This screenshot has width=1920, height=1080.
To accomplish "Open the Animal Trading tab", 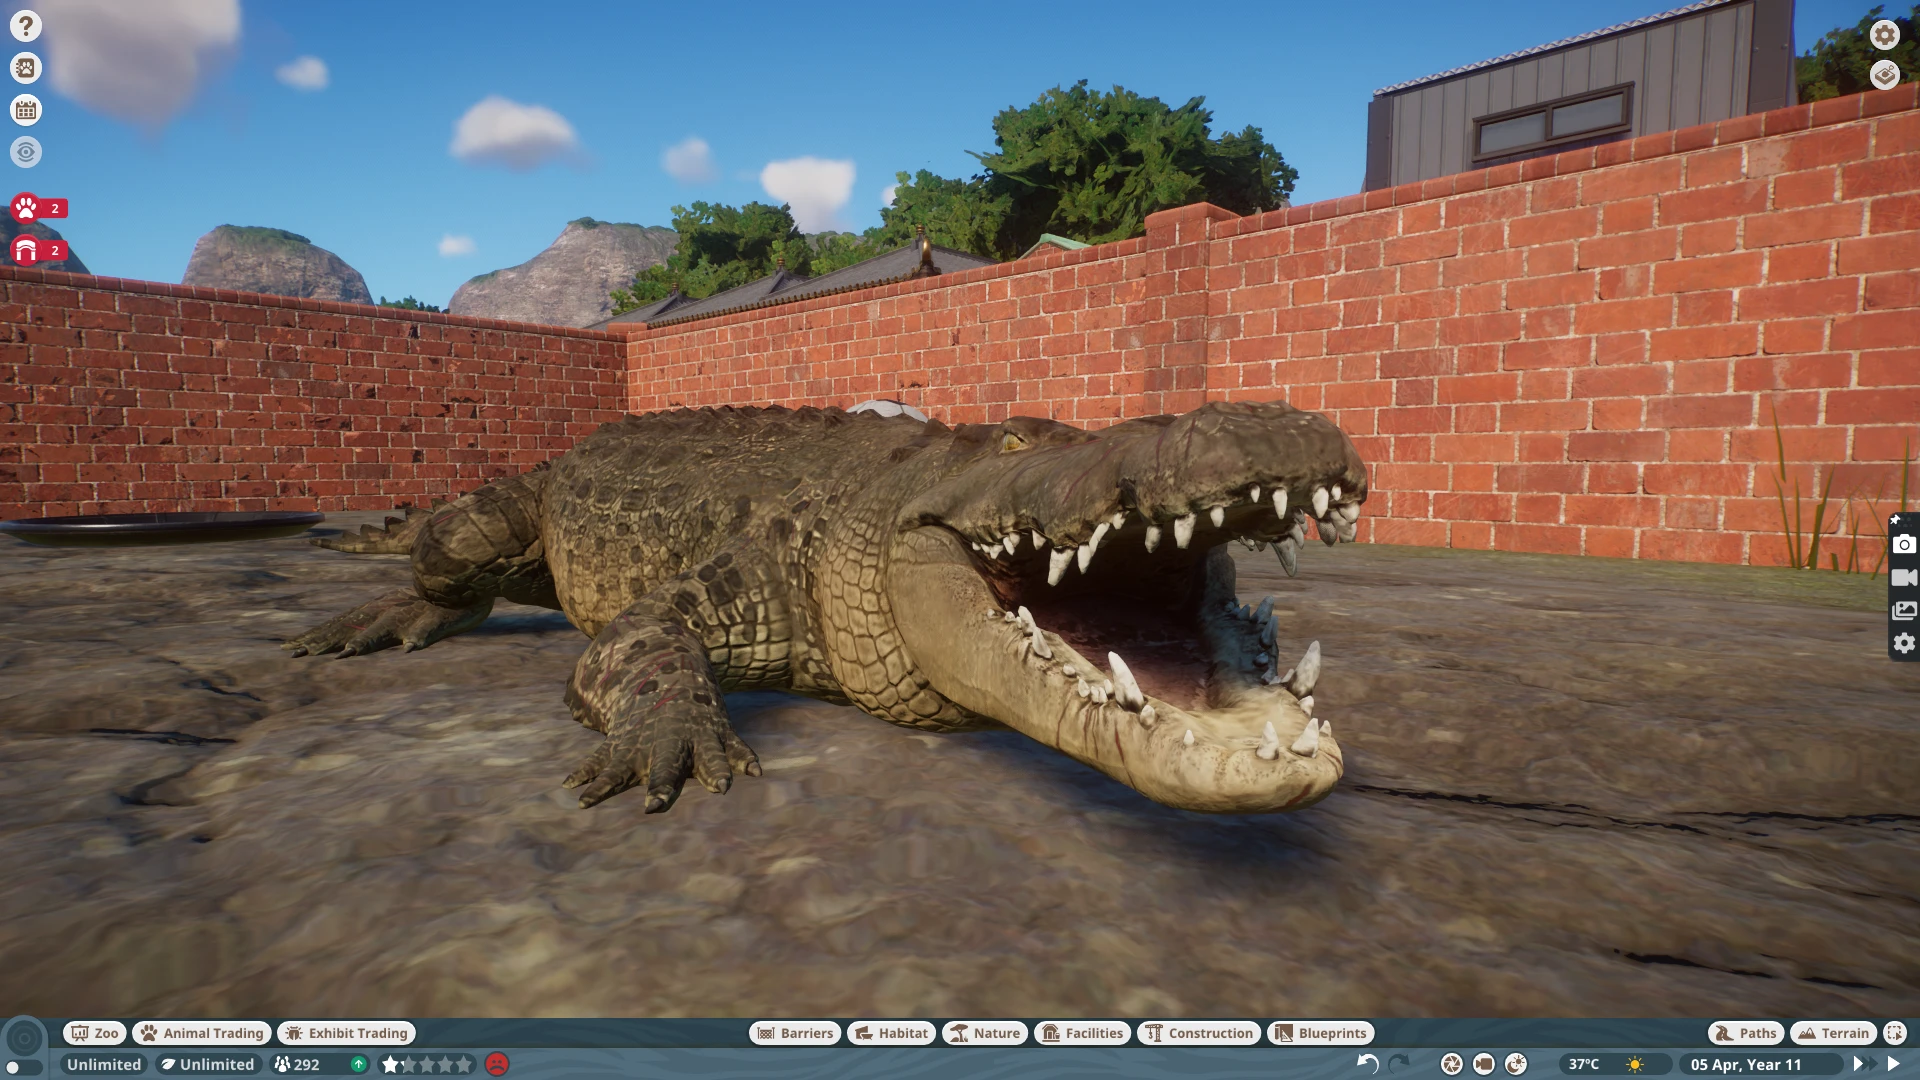I will click(202, 1033).
